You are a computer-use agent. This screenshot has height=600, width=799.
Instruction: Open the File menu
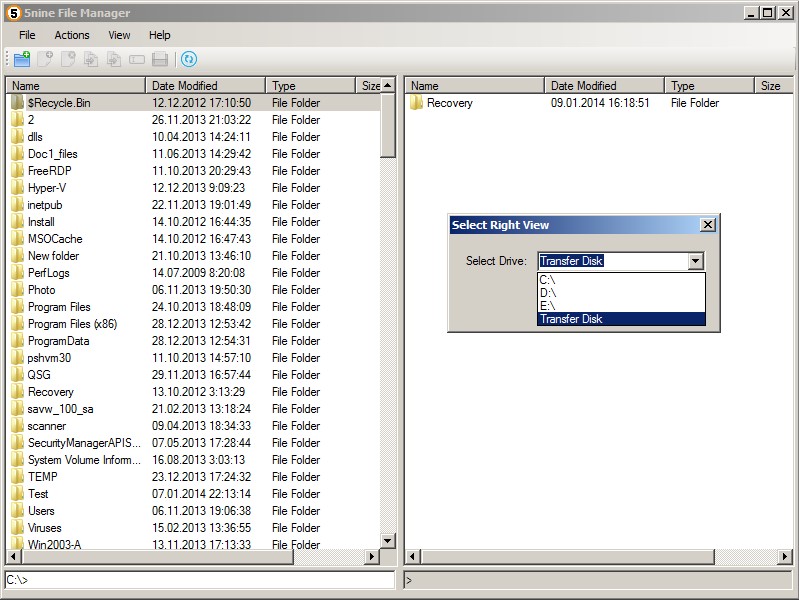coord(27,35)
